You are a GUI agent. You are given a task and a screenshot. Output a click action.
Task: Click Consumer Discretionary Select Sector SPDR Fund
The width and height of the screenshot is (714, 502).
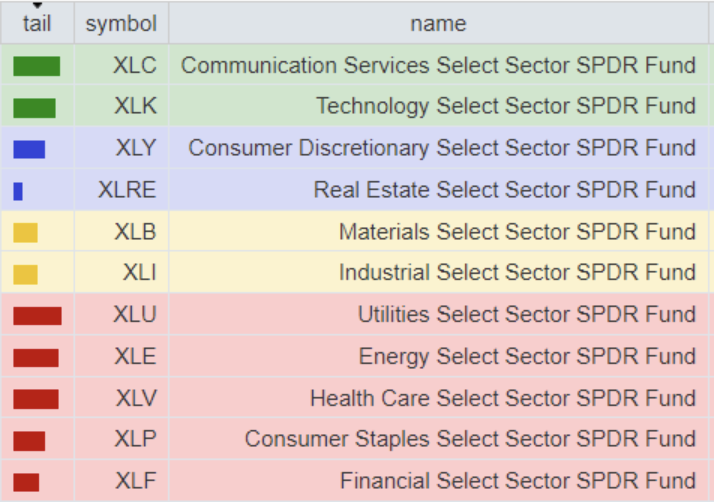[442, 149]
